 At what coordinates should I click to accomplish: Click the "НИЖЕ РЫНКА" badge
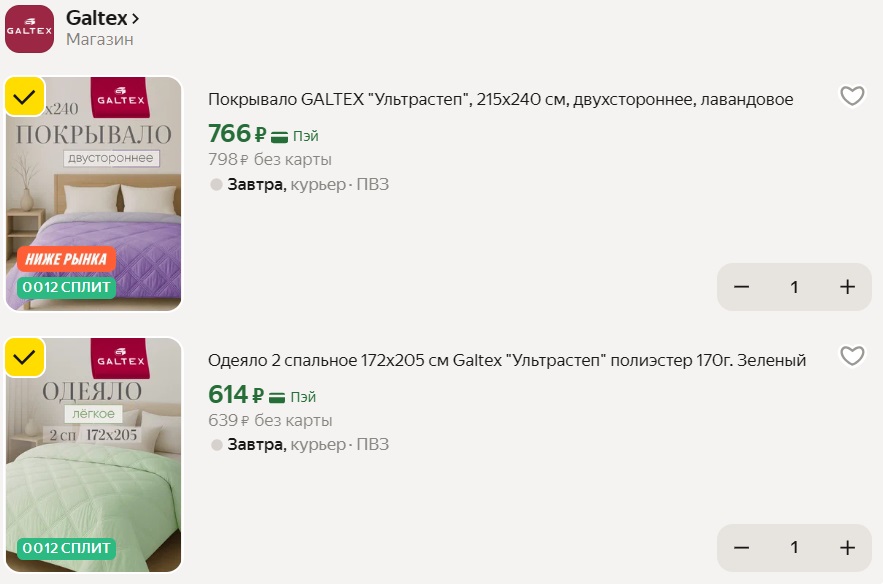click(x=66, y=260)
